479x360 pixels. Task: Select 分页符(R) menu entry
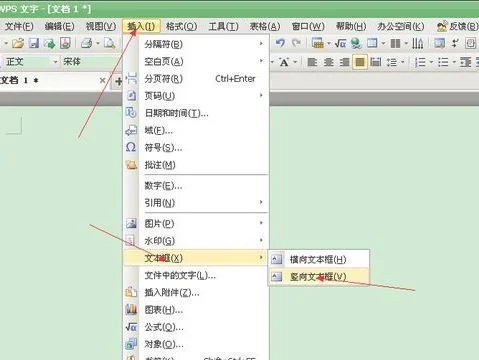(x=196, y=79)
